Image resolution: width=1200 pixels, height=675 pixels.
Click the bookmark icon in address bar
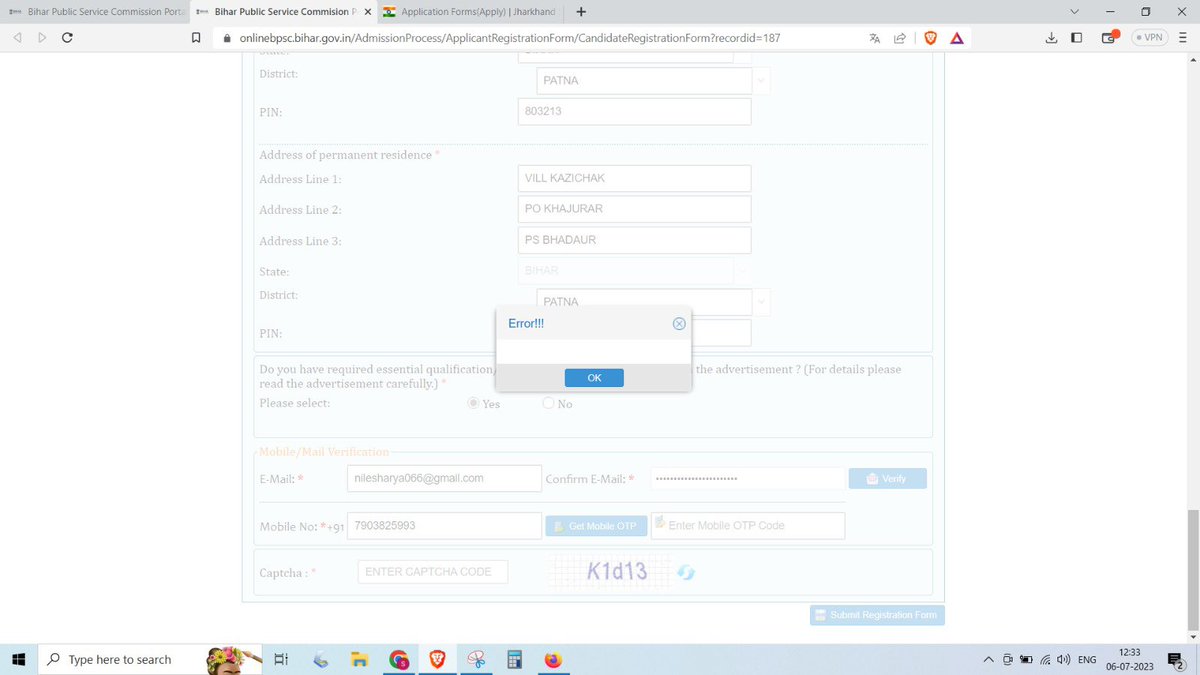coord(196,38)
